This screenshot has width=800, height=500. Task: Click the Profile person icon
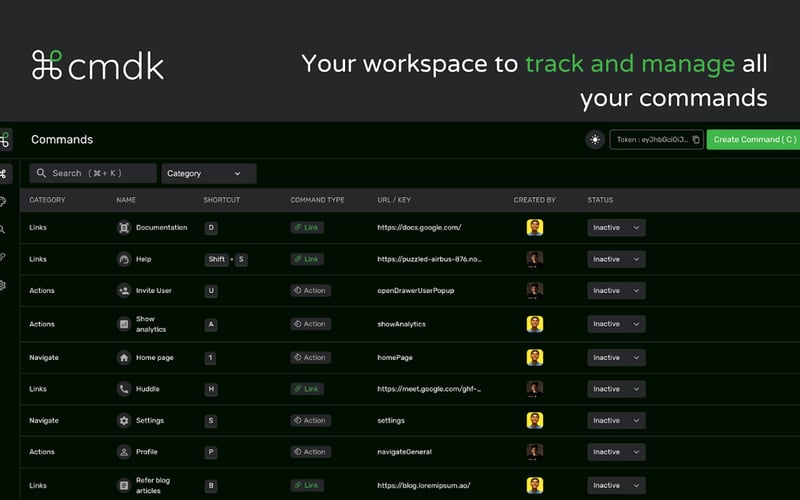coord(123,452)
